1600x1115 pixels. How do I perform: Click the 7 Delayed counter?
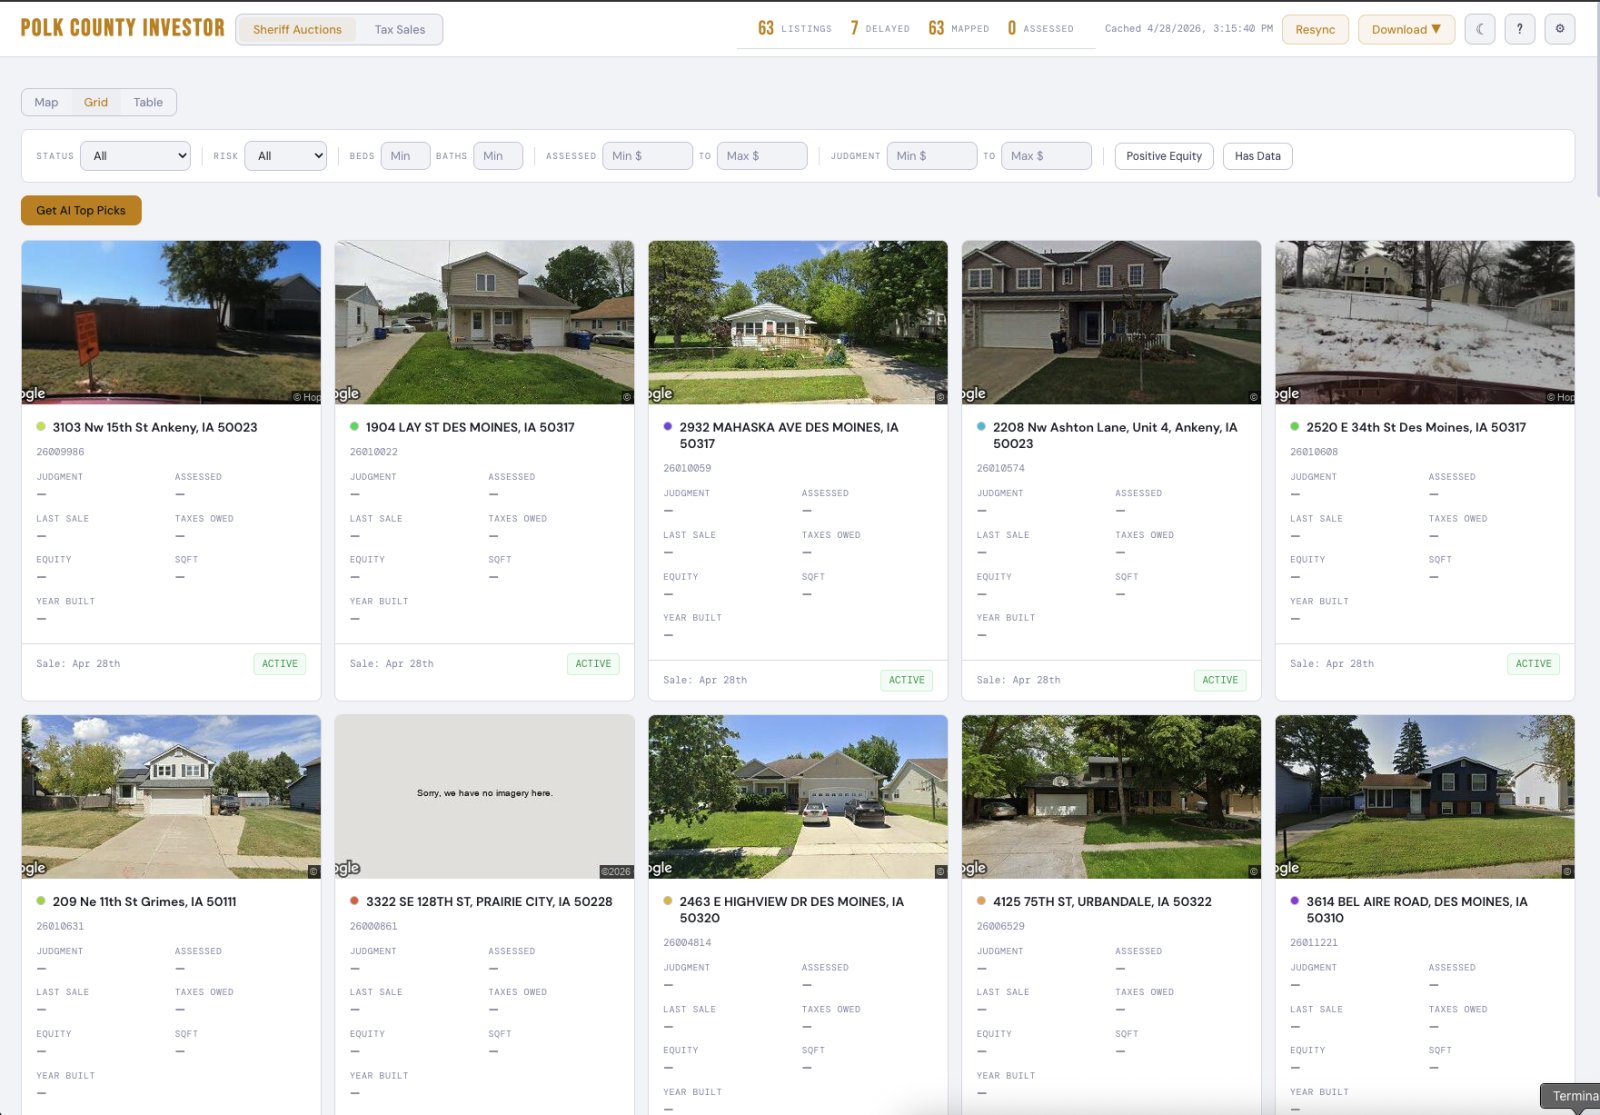[880, 29]
